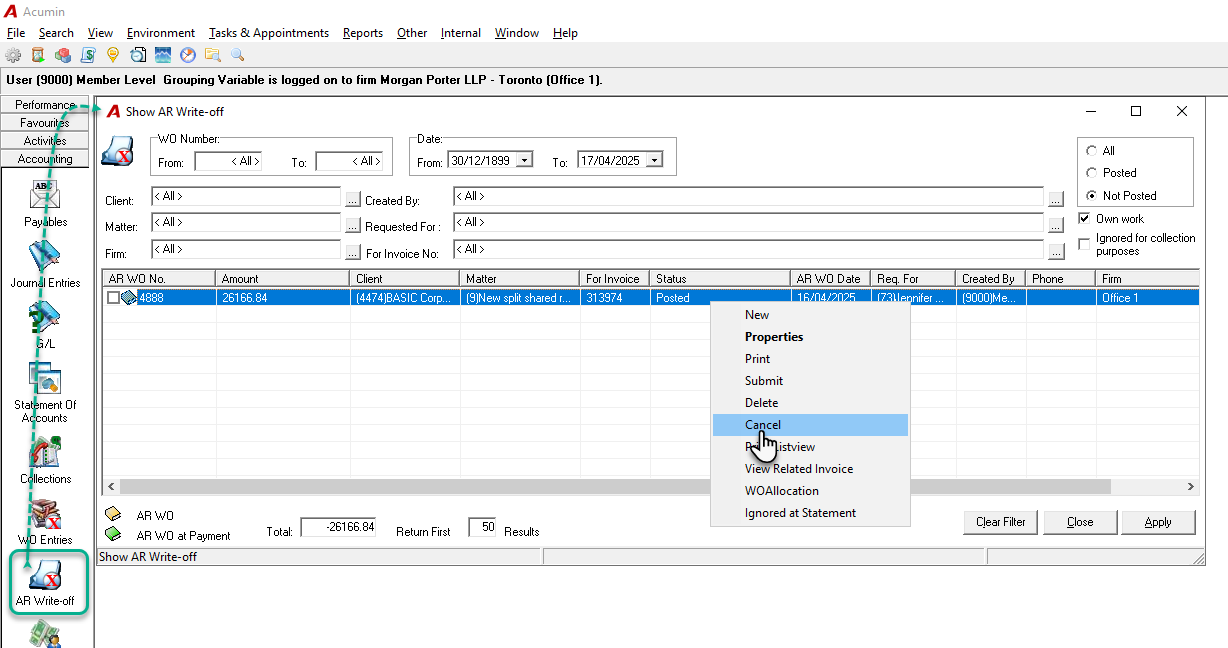Open the Date From calendar dropdown
Screen dimensions: 1228x648
525,160
